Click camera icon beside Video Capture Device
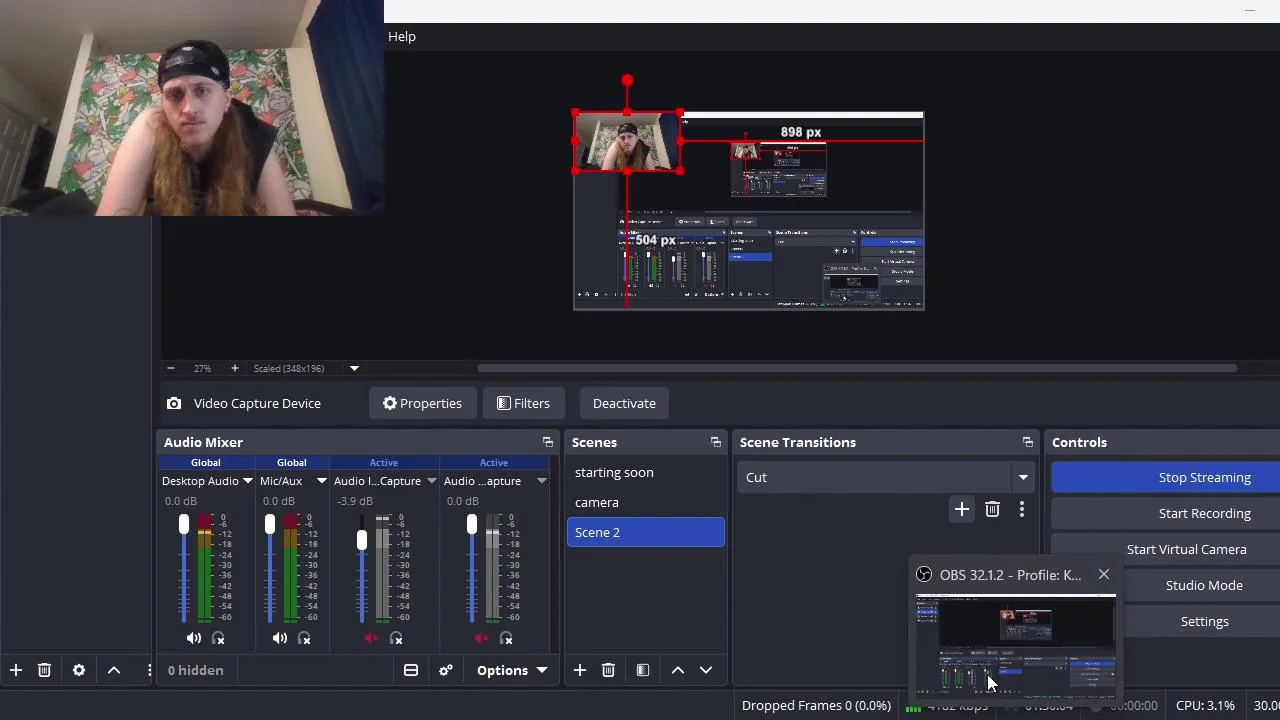Image resolution: width=1280 pixels, height=720 pixels. pyautogui.click(x=174, y=403)
